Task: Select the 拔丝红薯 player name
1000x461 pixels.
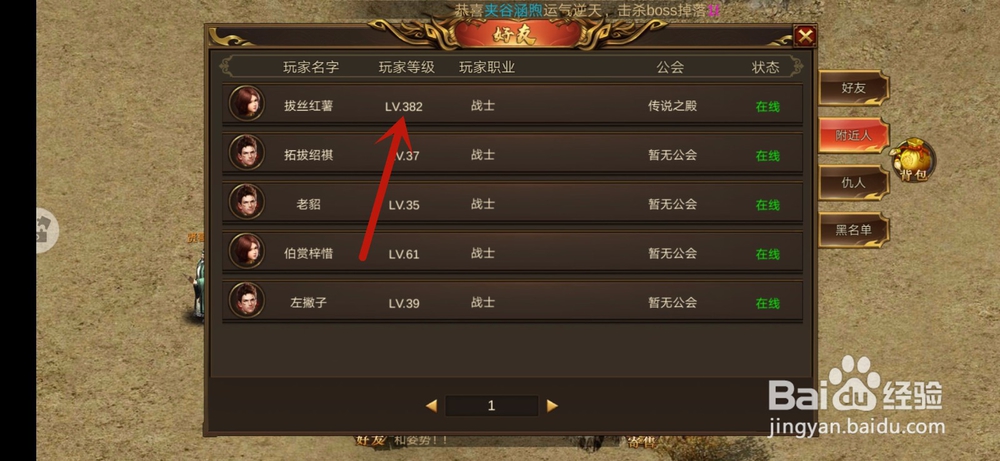Action: point(309,106)
